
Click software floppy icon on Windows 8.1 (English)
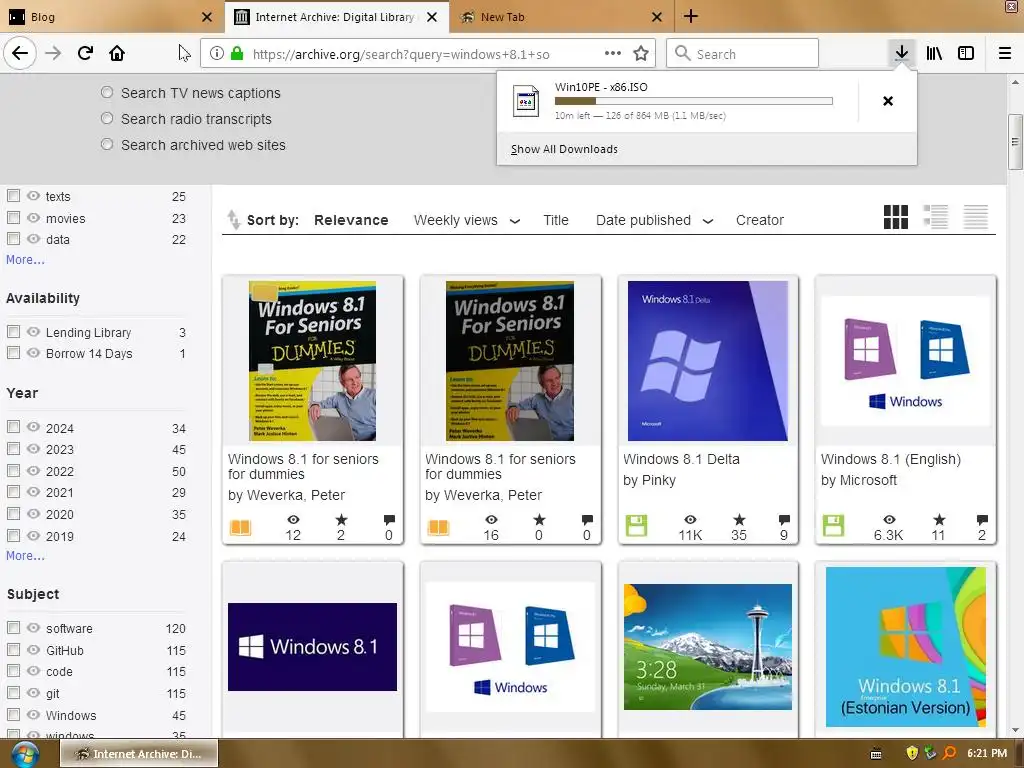pyautogui.click(x=833, y=526)
